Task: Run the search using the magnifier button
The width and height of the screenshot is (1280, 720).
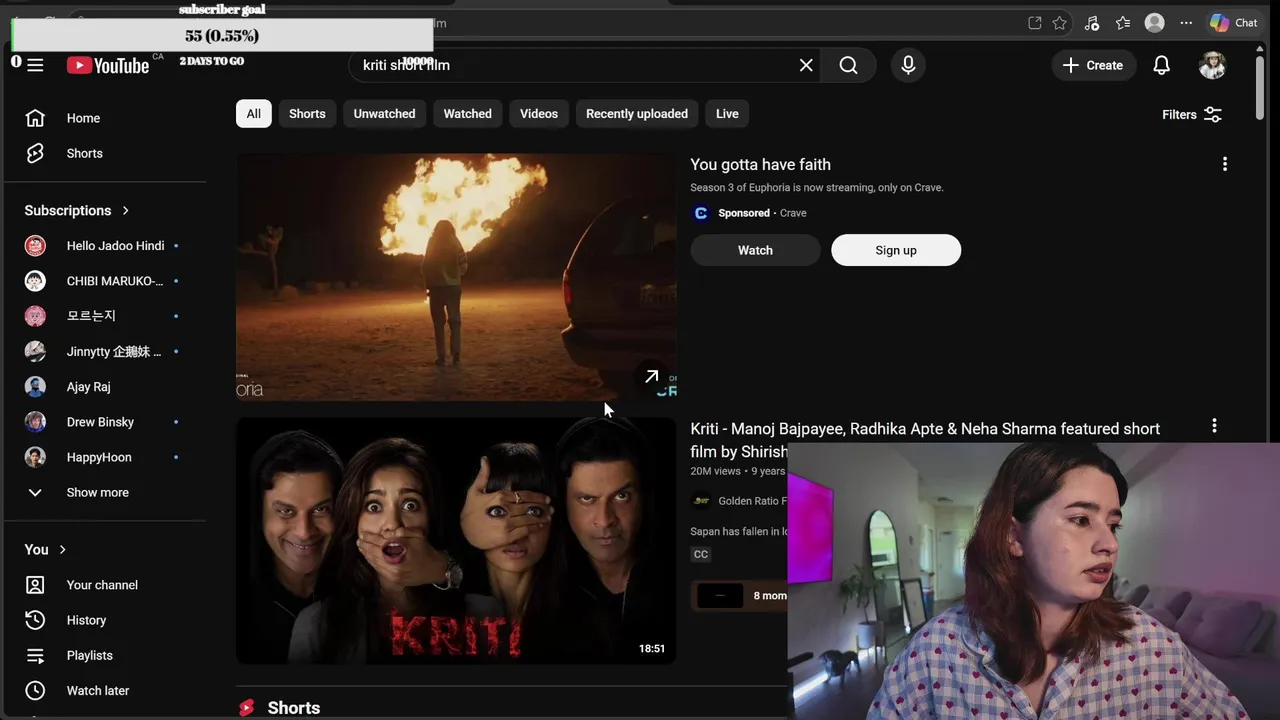Action: tap(849, 65)
